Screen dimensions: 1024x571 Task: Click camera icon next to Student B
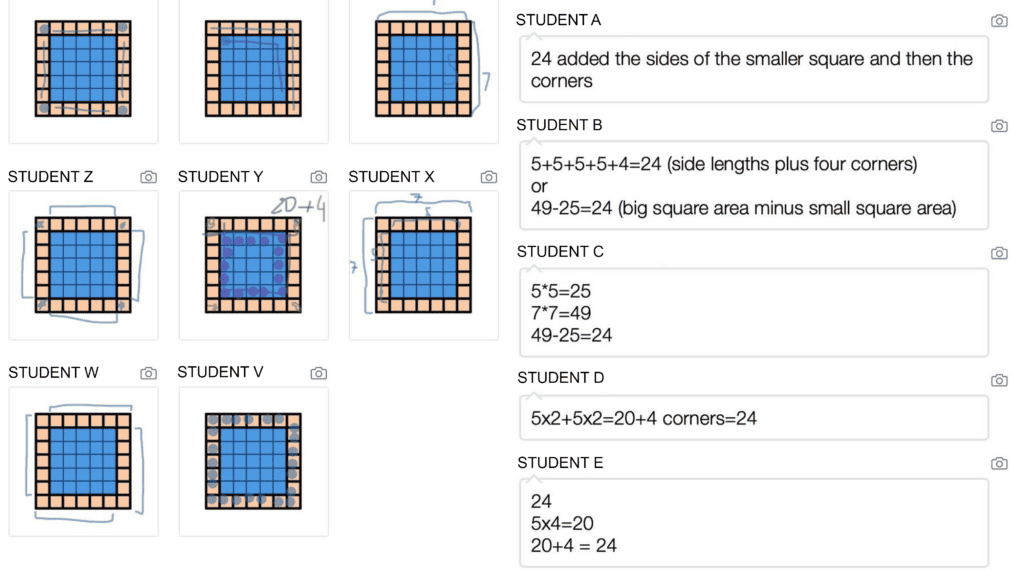pyautogui.click(x=999, y=125)
